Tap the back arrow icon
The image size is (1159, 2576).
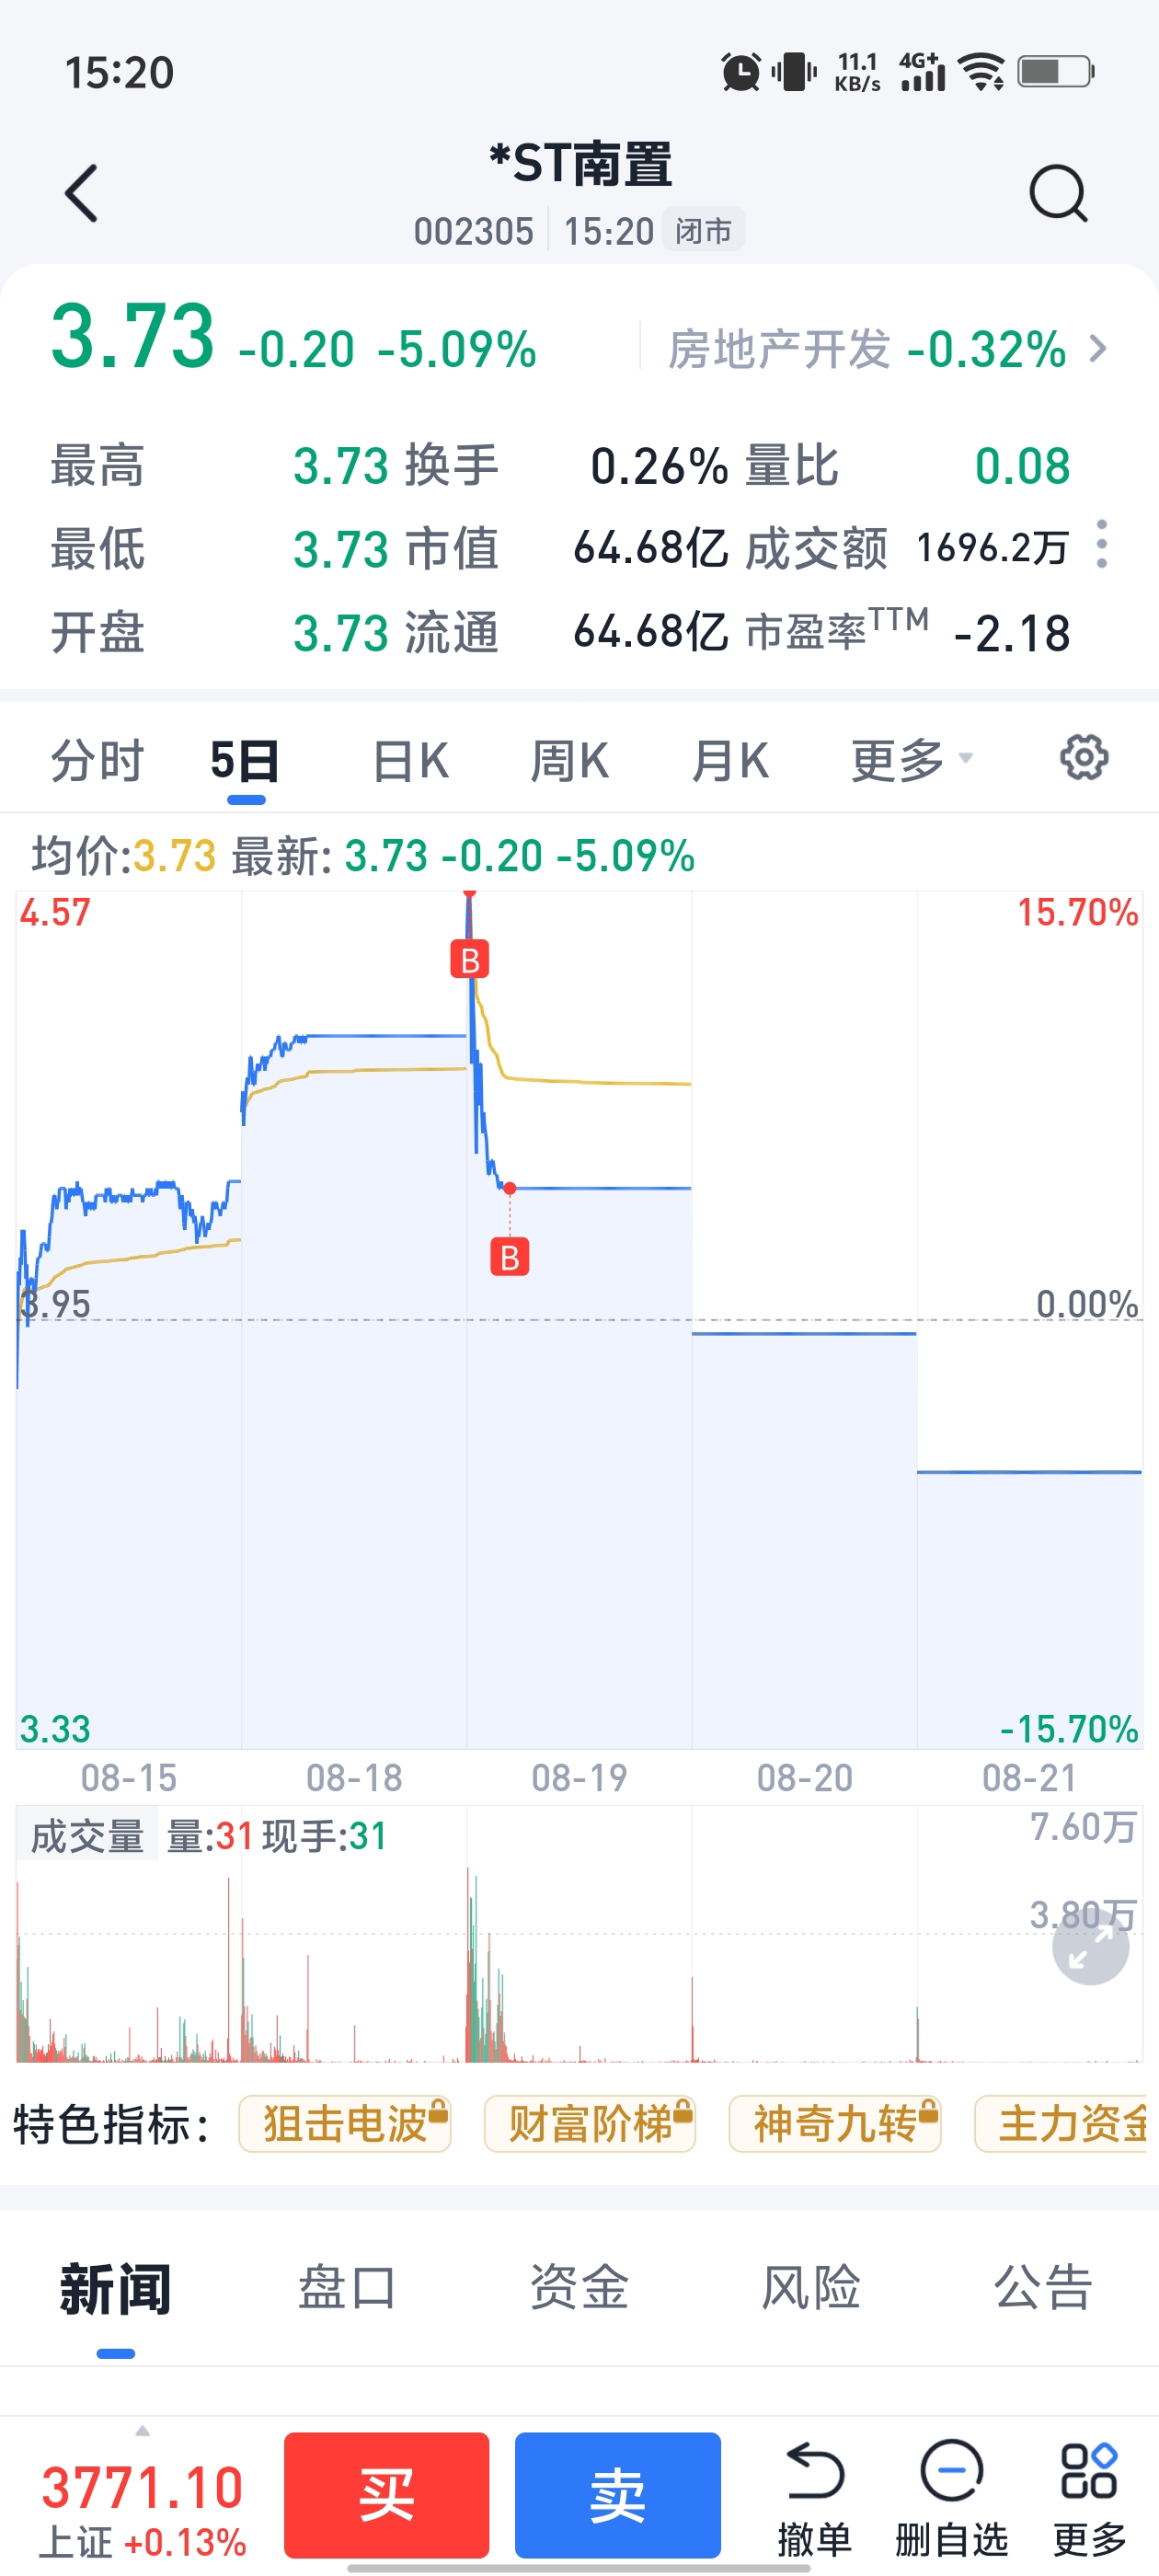click(x=81, y=193)
